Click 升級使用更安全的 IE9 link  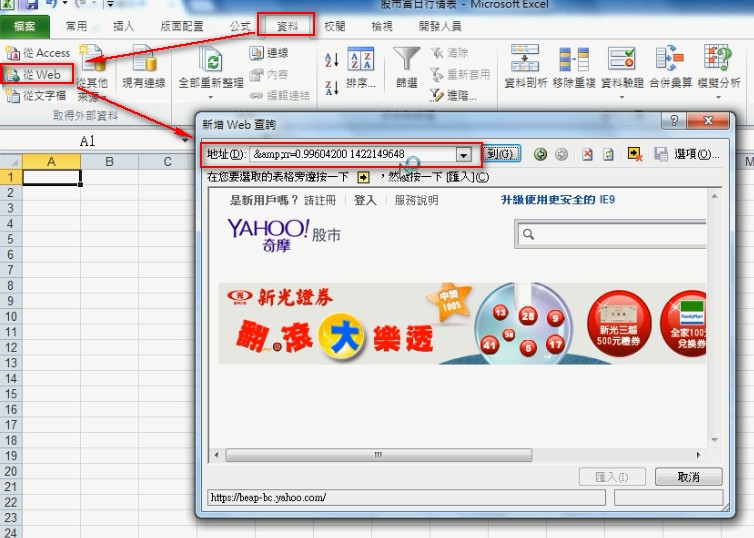coord(558,200)
